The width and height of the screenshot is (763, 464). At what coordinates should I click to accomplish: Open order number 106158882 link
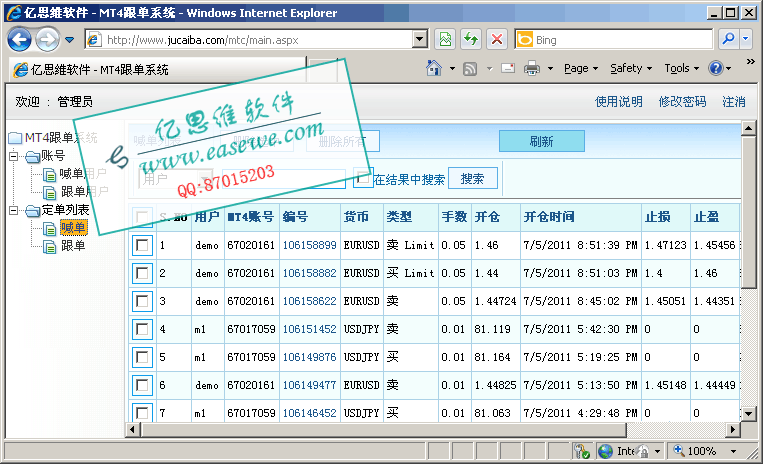pyautogui.click(x=309, y=273)
